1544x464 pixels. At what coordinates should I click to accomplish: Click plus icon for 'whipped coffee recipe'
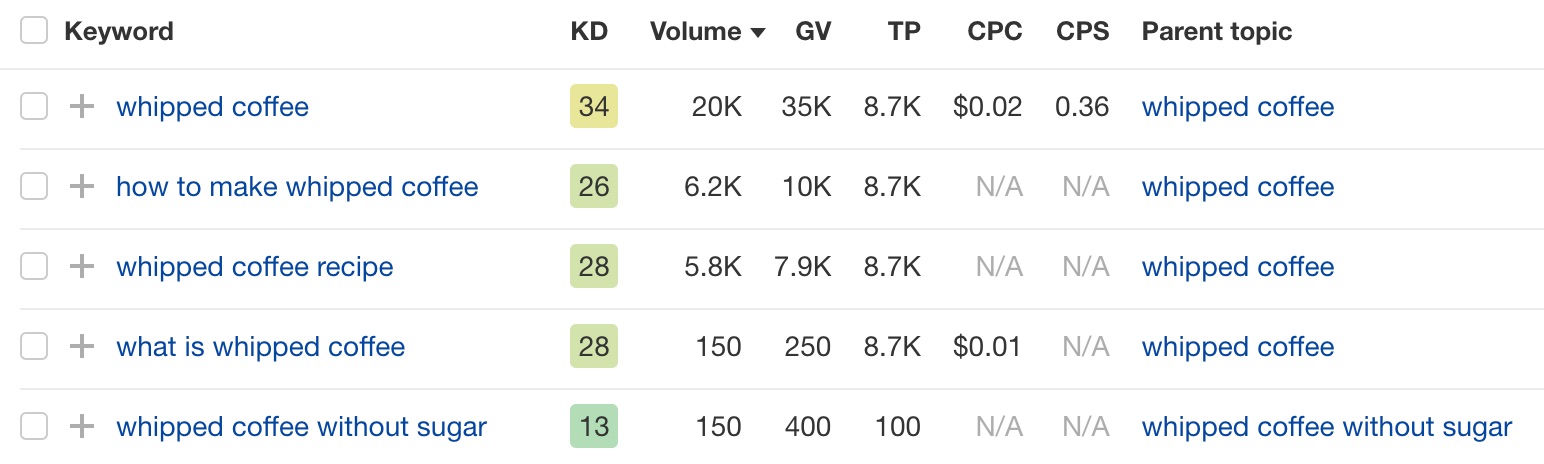coord(82,267)
